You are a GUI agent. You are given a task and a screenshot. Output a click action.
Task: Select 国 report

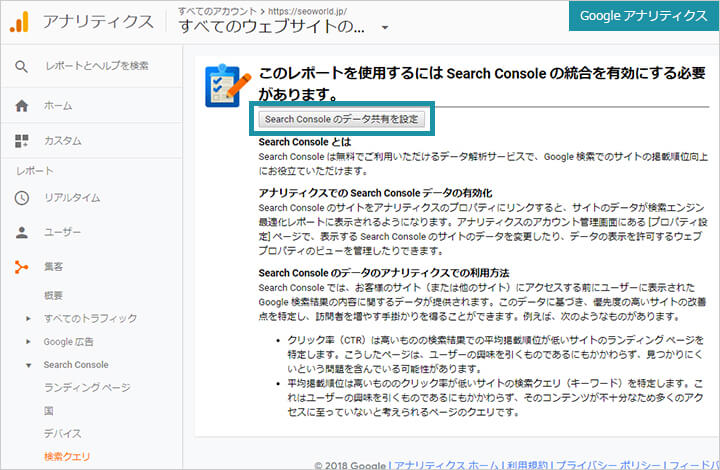pyautogui.click(x=49, y=411)
